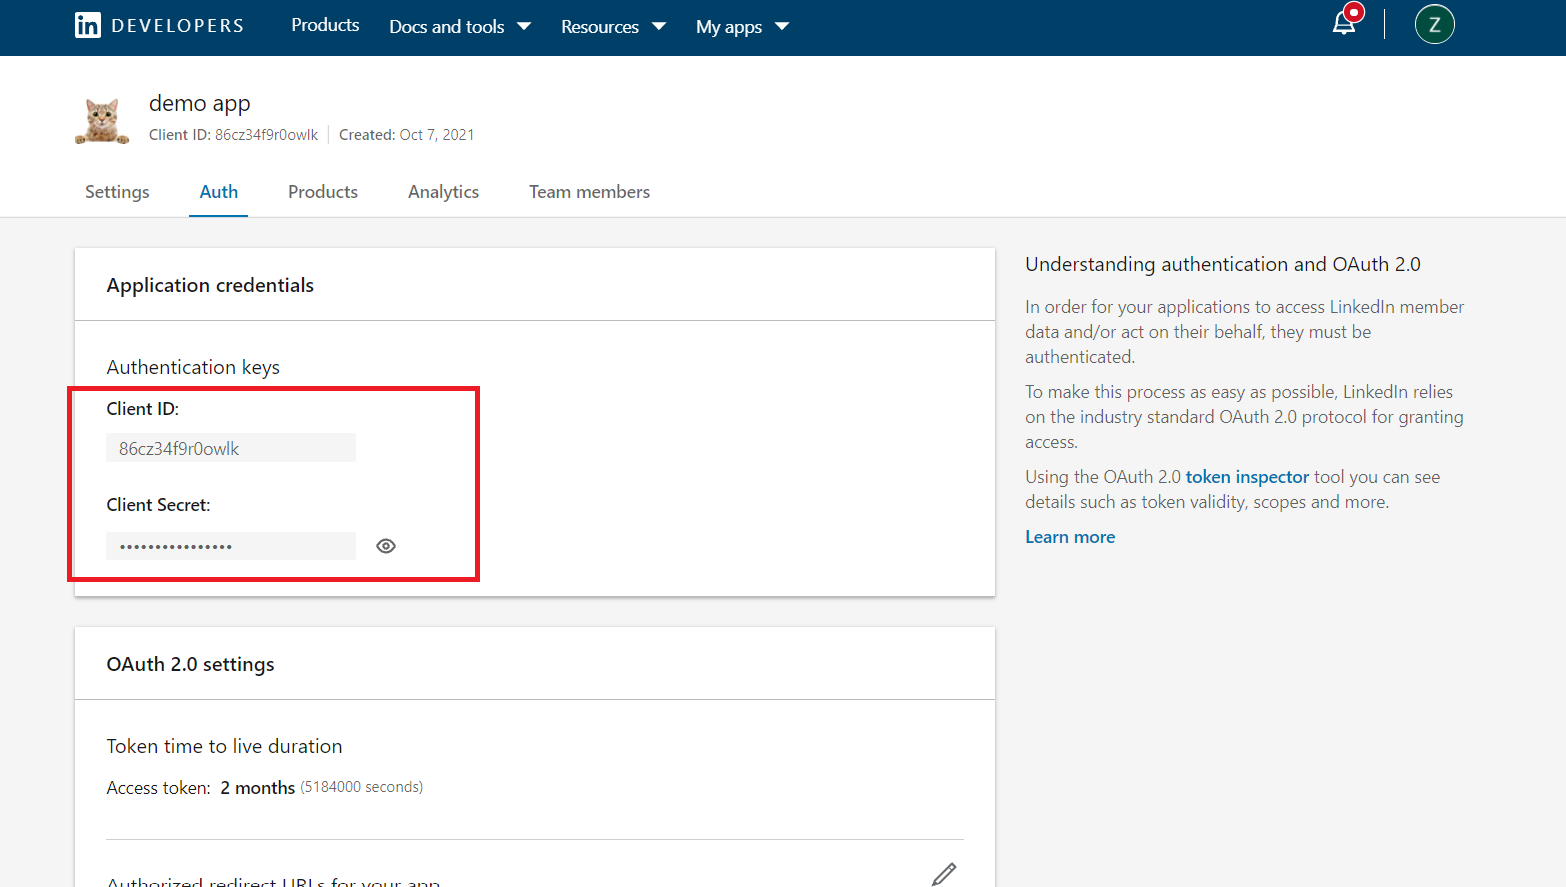Click the LinkedIn logo icon
The image size is (1566, 887).
click(x=88, y=26)
